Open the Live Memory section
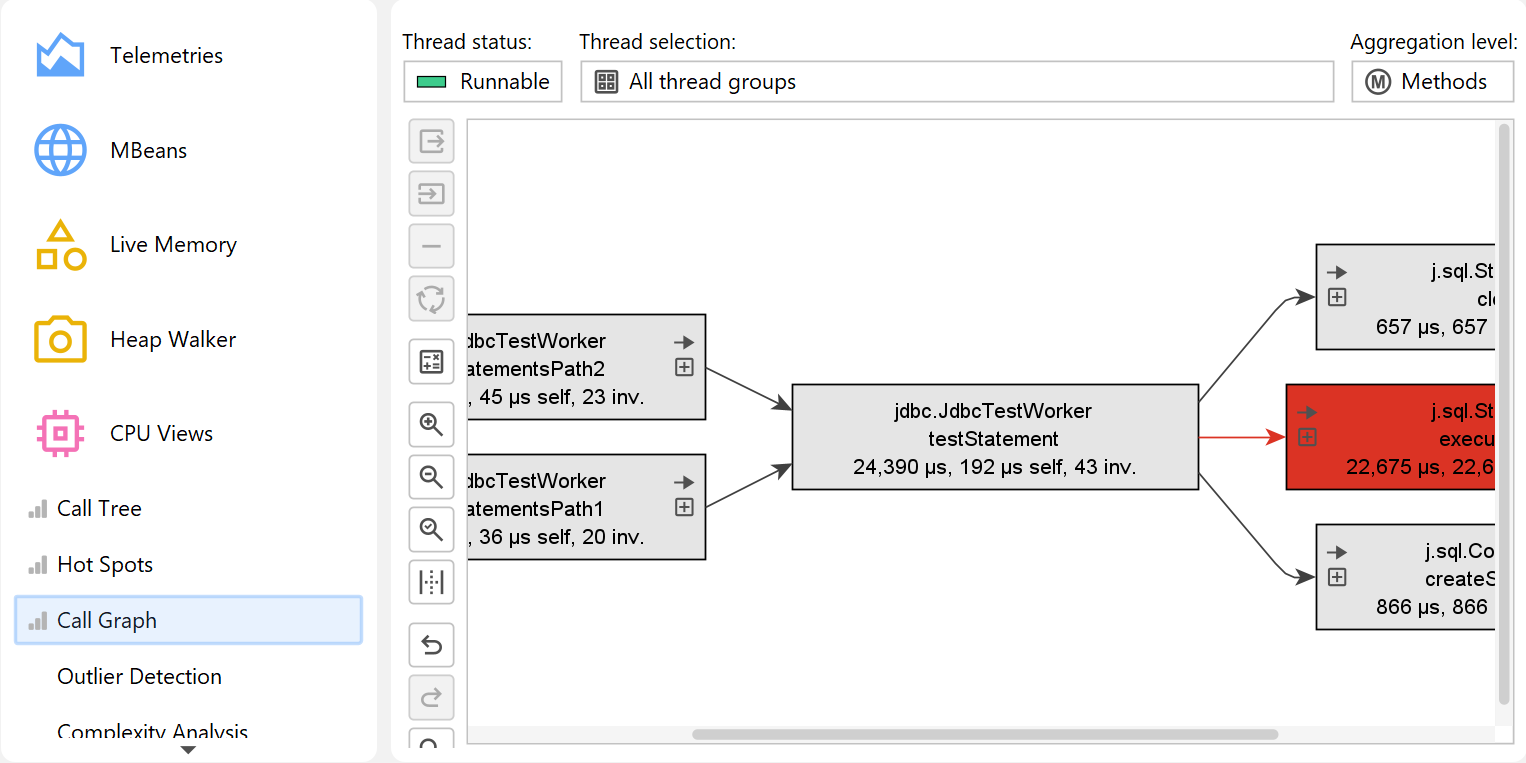This screenshot has height=763, width=1526. tap(172, 245)
